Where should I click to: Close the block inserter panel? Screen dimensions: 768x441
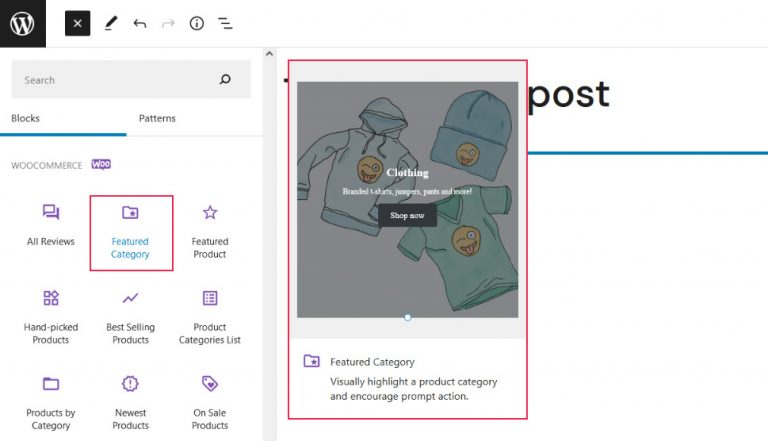tap(78, 23)
